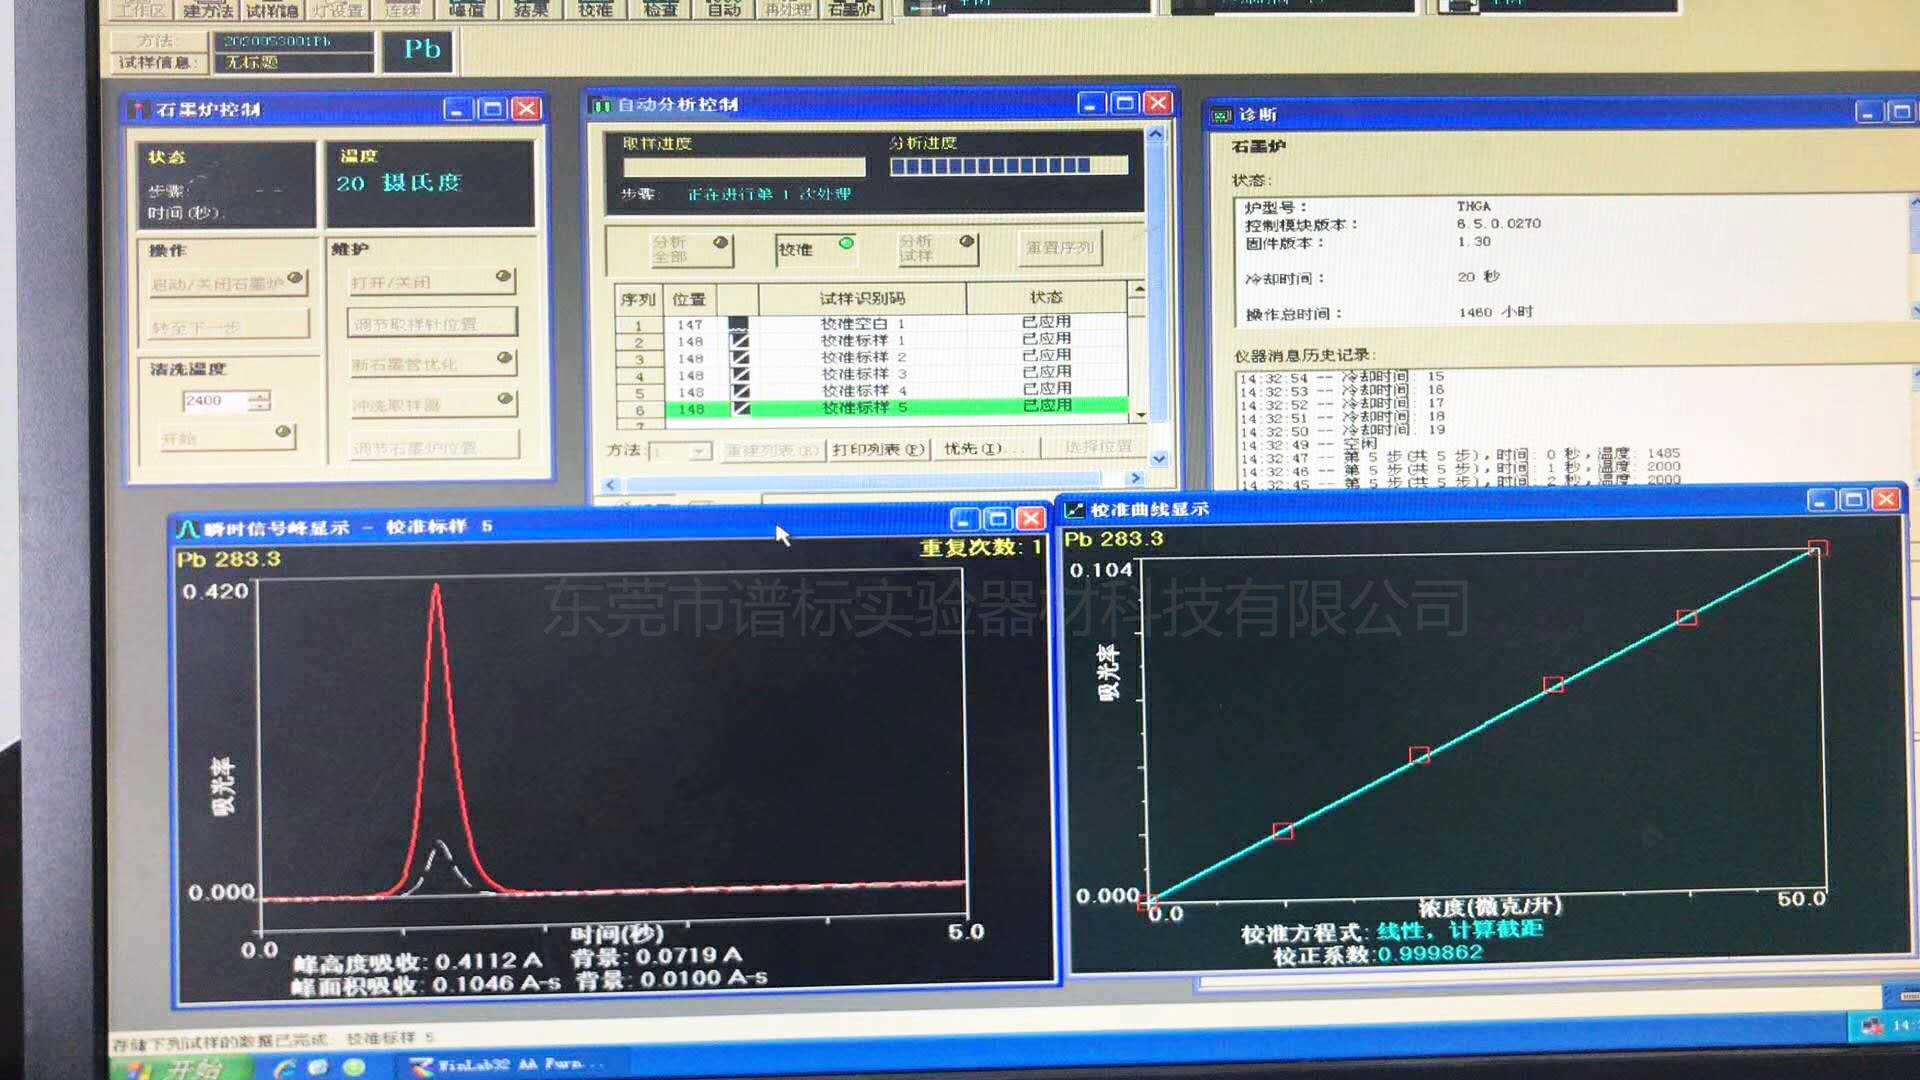
Task: Open the 石墨炉 (Furnace) toolbar icon
Action: tap(852, 9)
